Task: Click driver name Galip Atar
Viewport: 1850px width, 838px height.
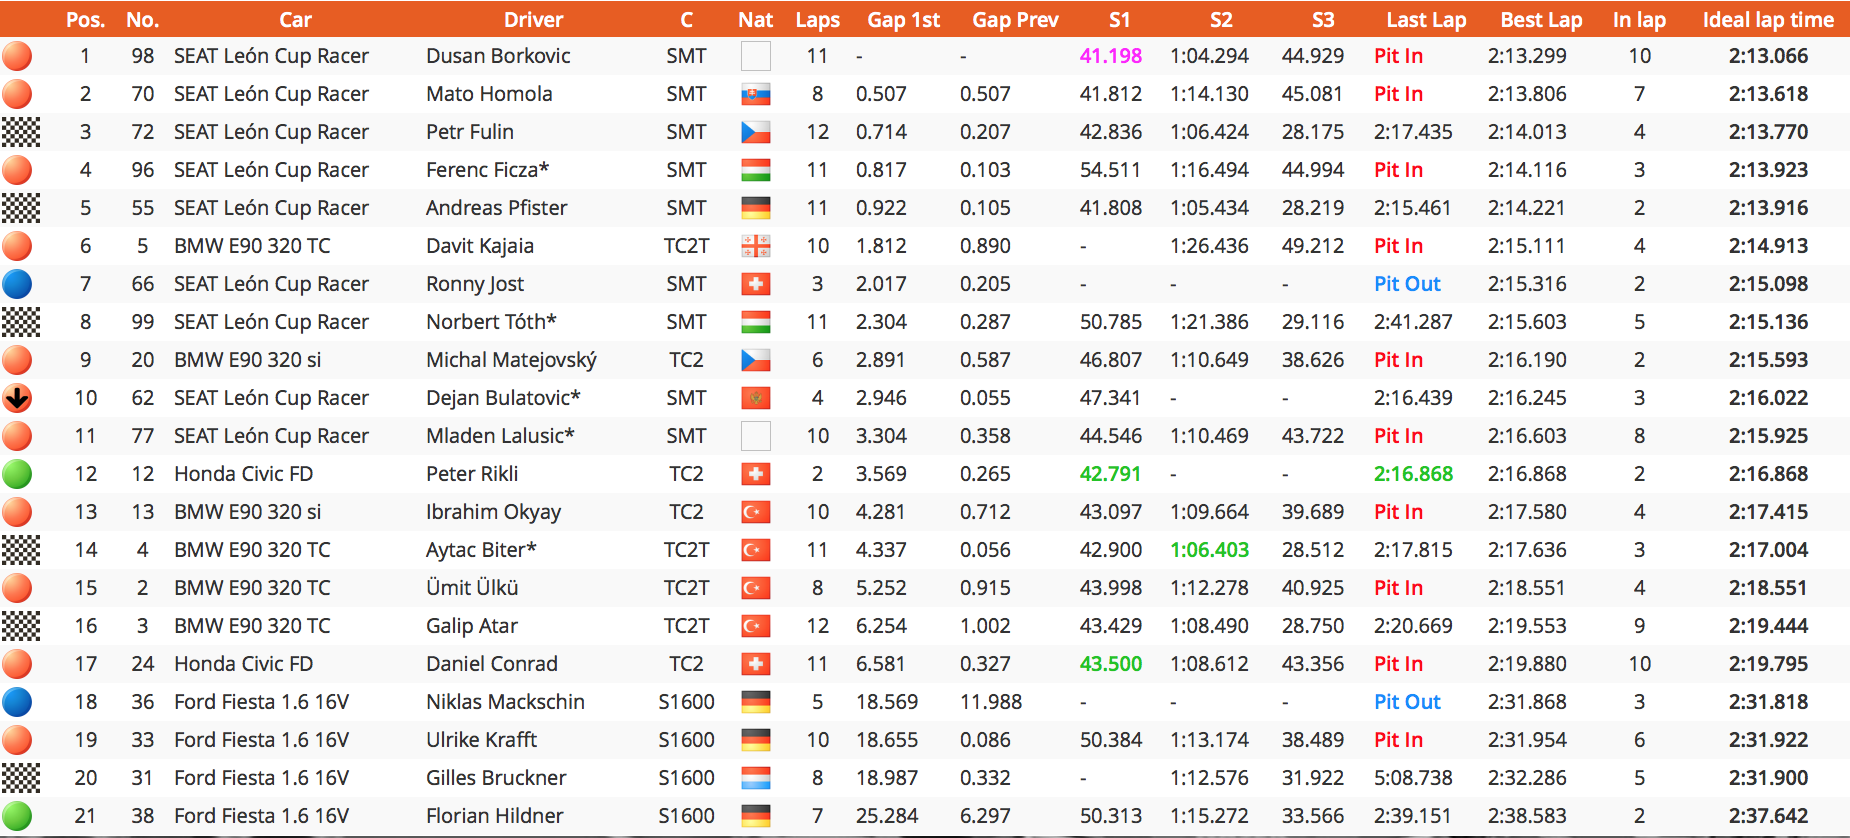Action: click(472, 626)
